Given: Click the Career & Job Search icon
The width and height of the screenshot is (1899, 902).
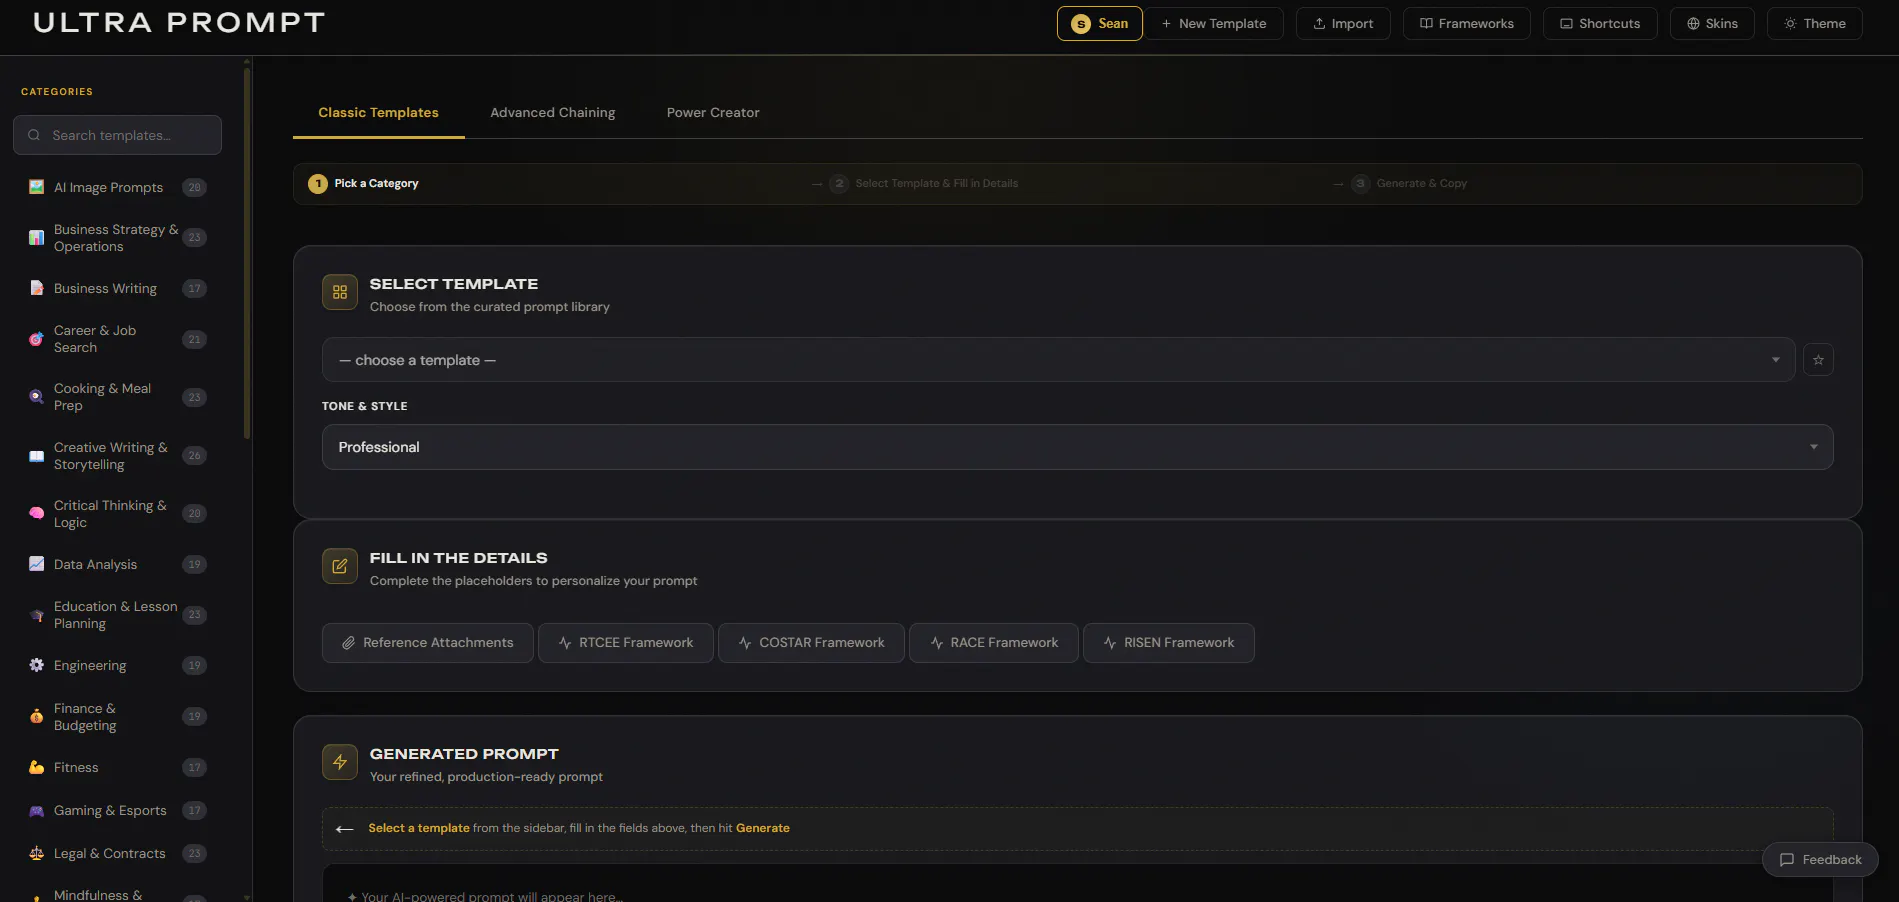Looking at the screenshot, I should click(x=36, y=339).
